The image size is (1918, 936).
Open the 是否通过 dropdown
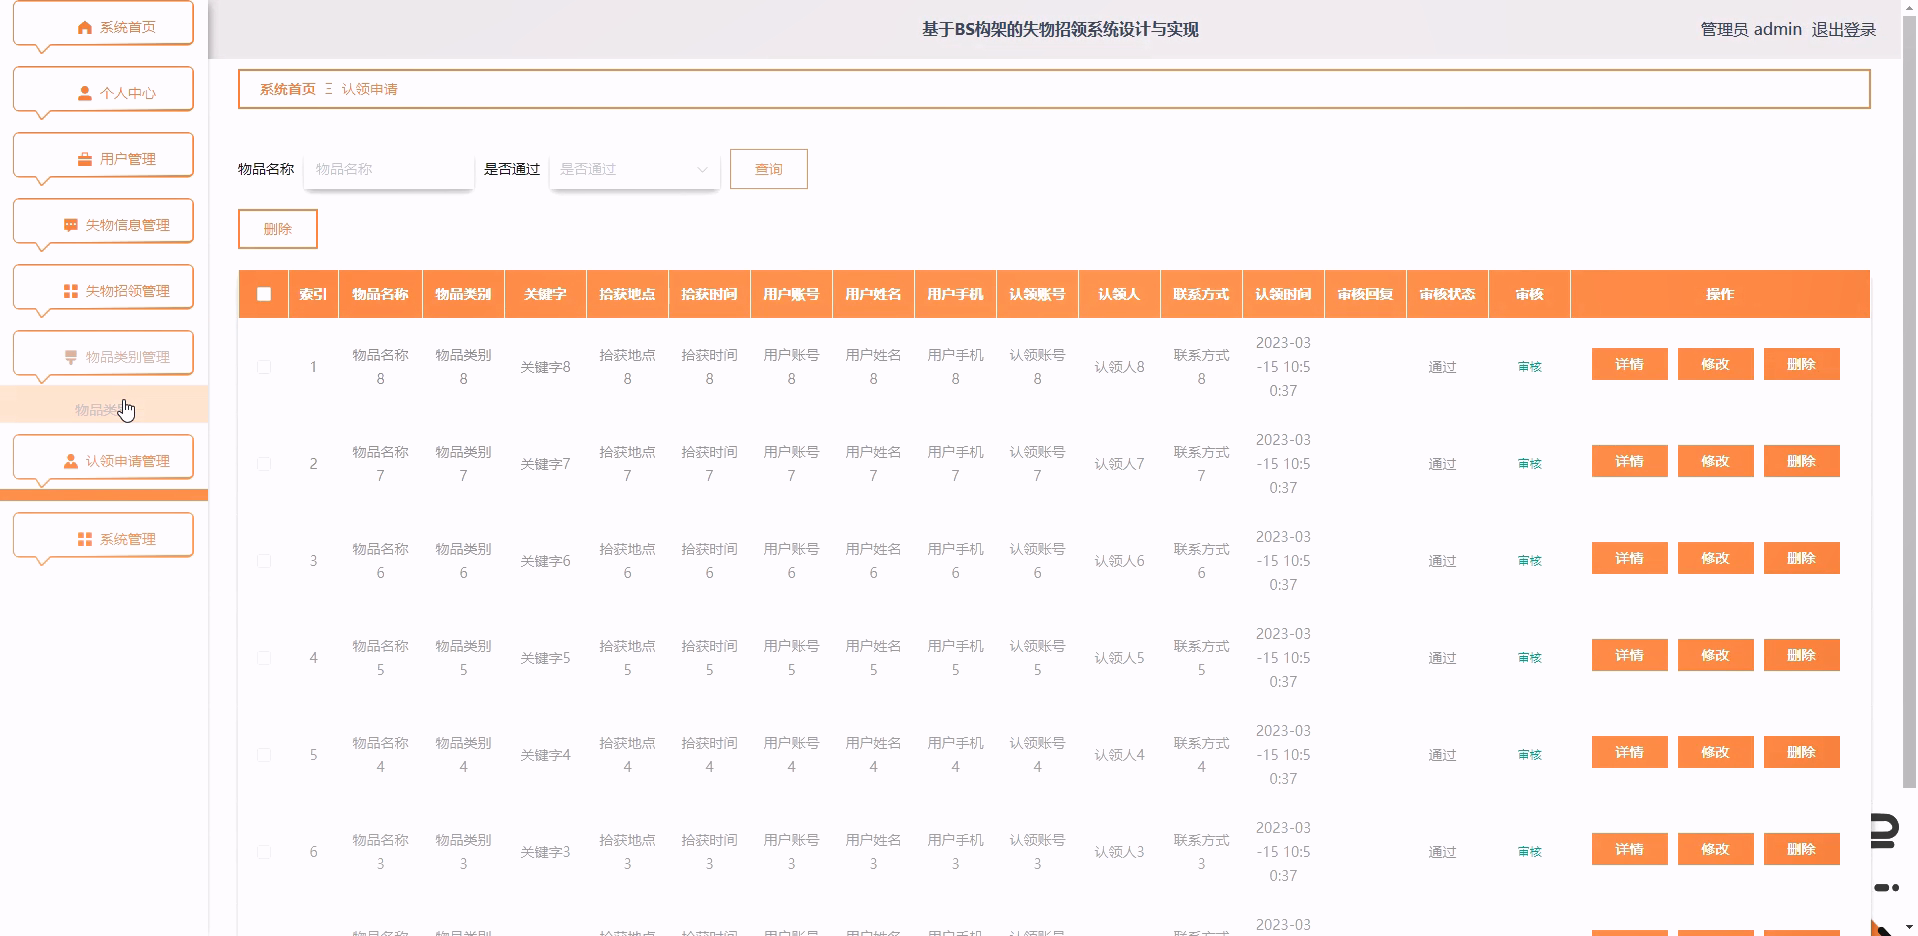click(635, 169)
